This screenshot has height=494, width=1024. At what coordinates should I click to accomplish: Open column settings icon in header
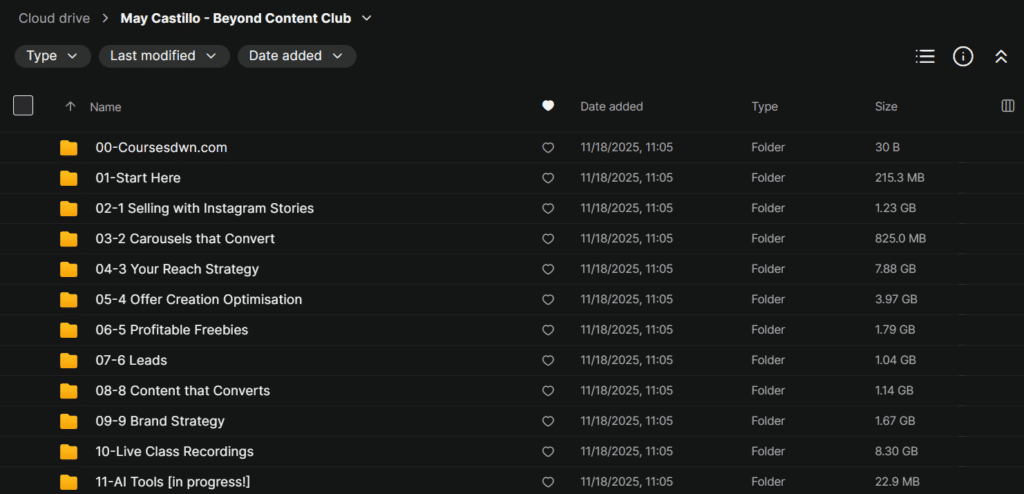1008,106
